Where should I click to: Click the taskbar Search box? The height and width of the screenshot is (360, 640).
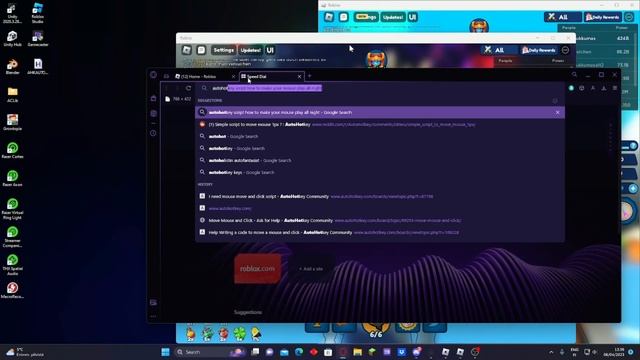click(210, 352)
